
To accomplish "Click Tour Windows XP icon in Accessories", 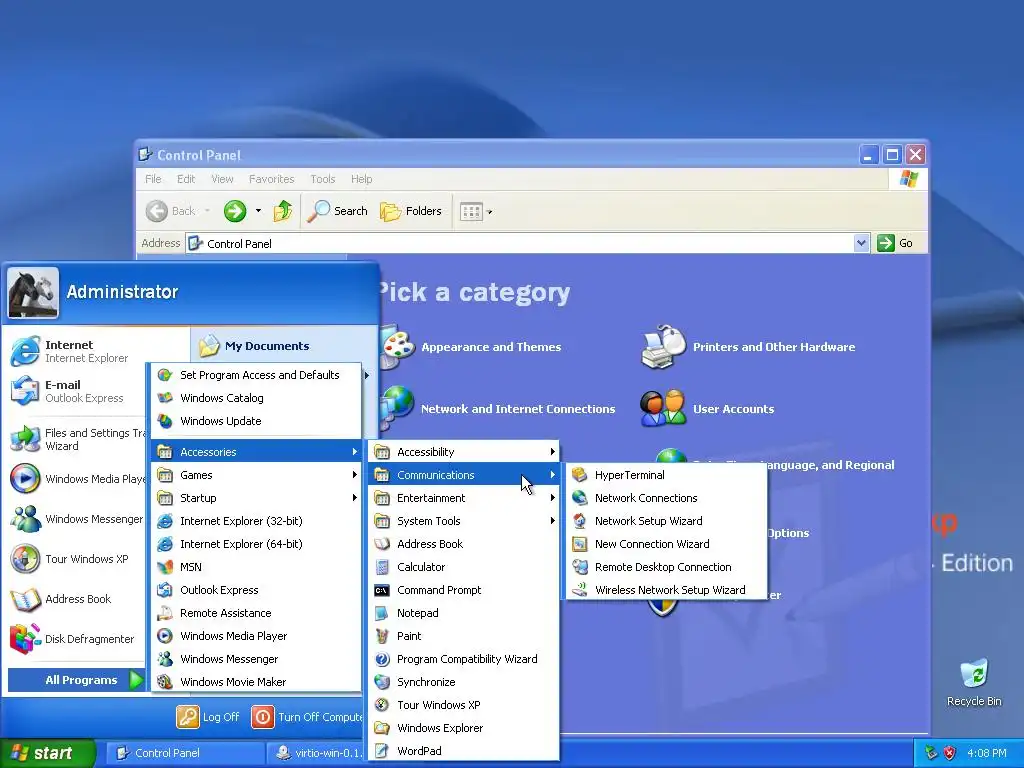I will [x=382, y=705].
